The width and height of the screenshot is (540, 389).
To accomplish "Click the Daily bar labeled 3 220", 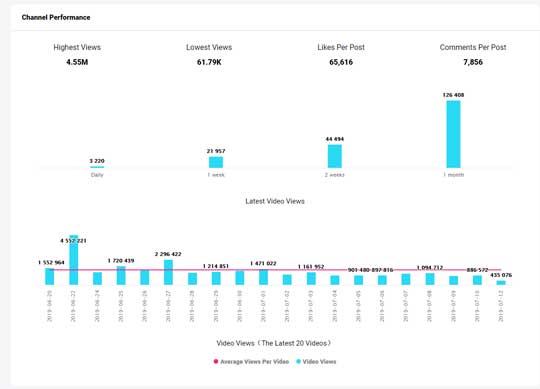I will (97, 167).
